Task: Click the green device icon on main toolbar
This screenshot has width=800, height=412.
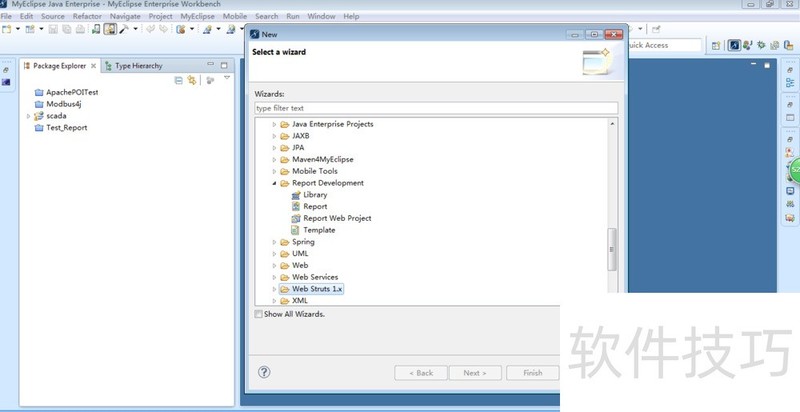Action: click(x=96, y=29)
